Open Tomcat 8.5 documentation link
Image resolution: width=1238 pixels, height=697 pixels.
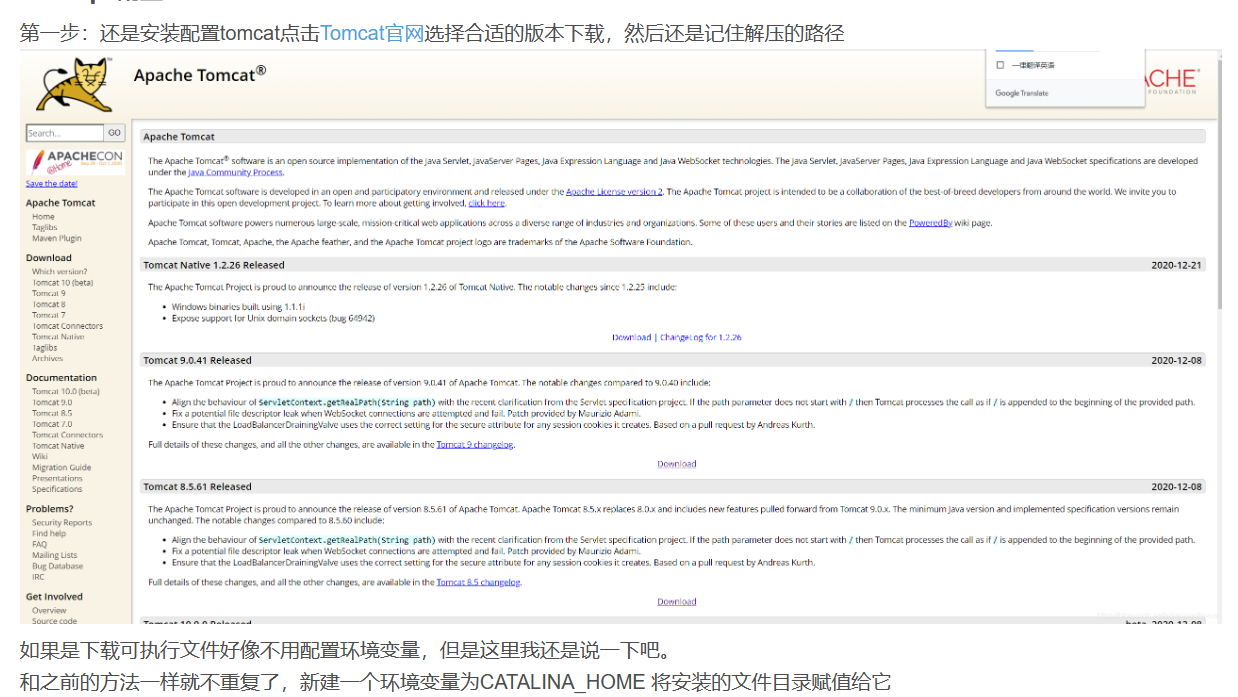pos(52,413)
